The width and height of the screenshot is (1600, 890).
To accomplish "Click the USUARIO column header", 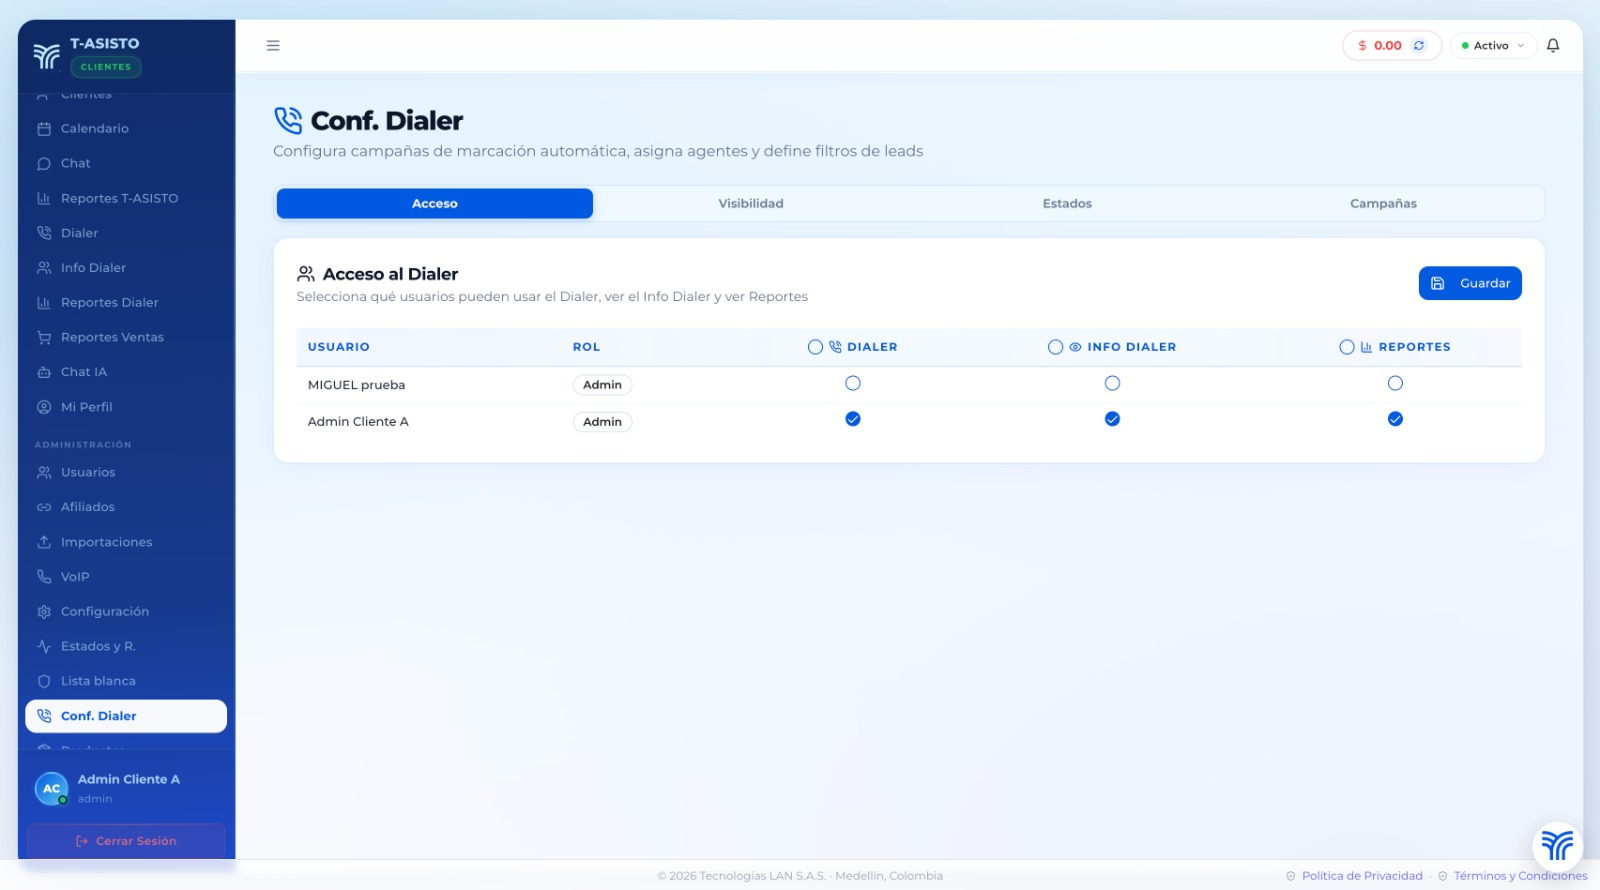I will [x=338, y=347].
